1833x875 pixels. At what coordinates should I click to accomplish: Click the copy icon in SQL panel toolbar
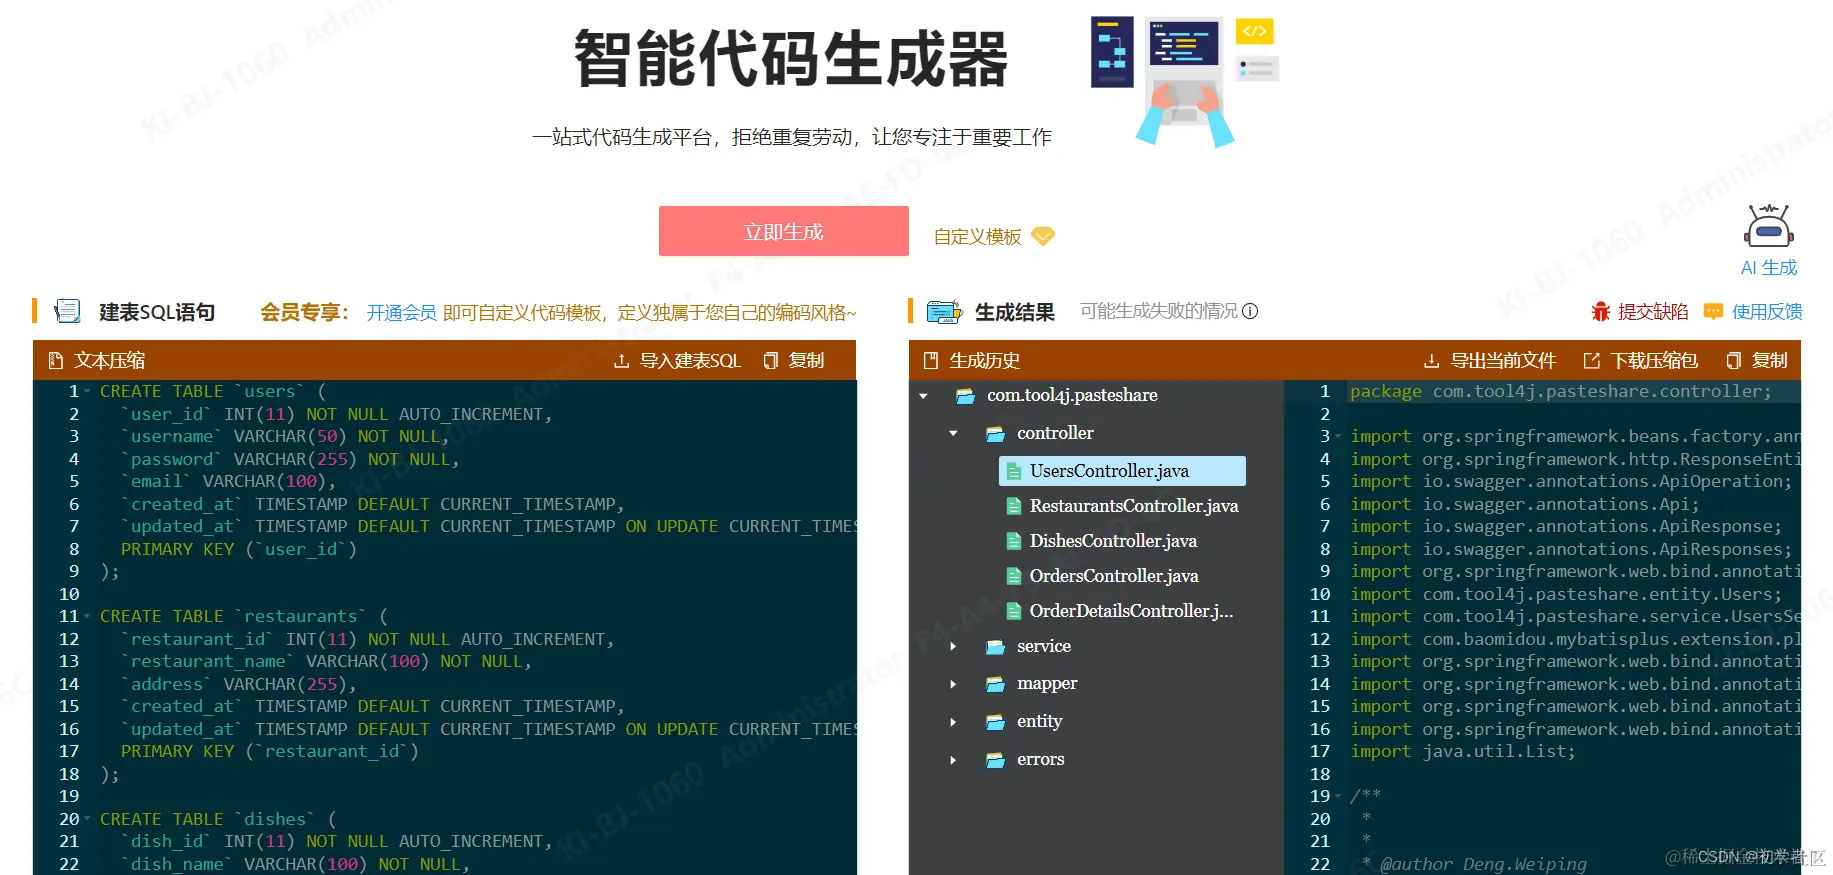click(770, 360)
